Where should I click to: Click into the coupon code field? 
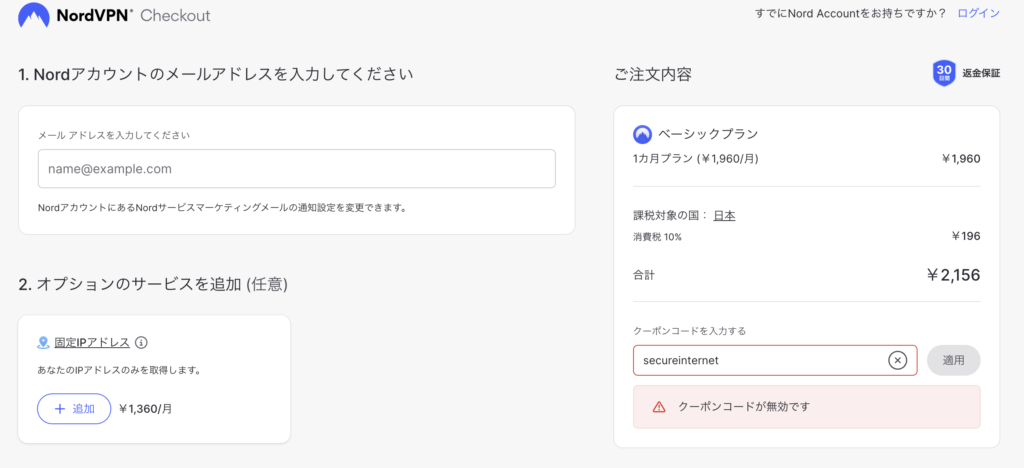point(758,360)
